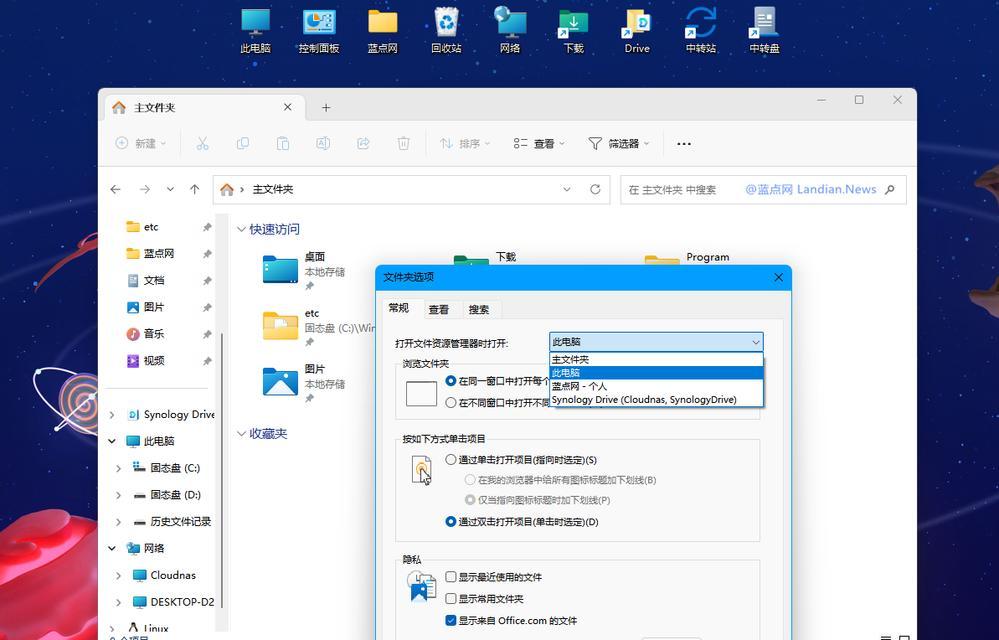Switch to 常规 tab in folder options
Image resolution: width=999 pixels, height=640 pixels.
398,308
